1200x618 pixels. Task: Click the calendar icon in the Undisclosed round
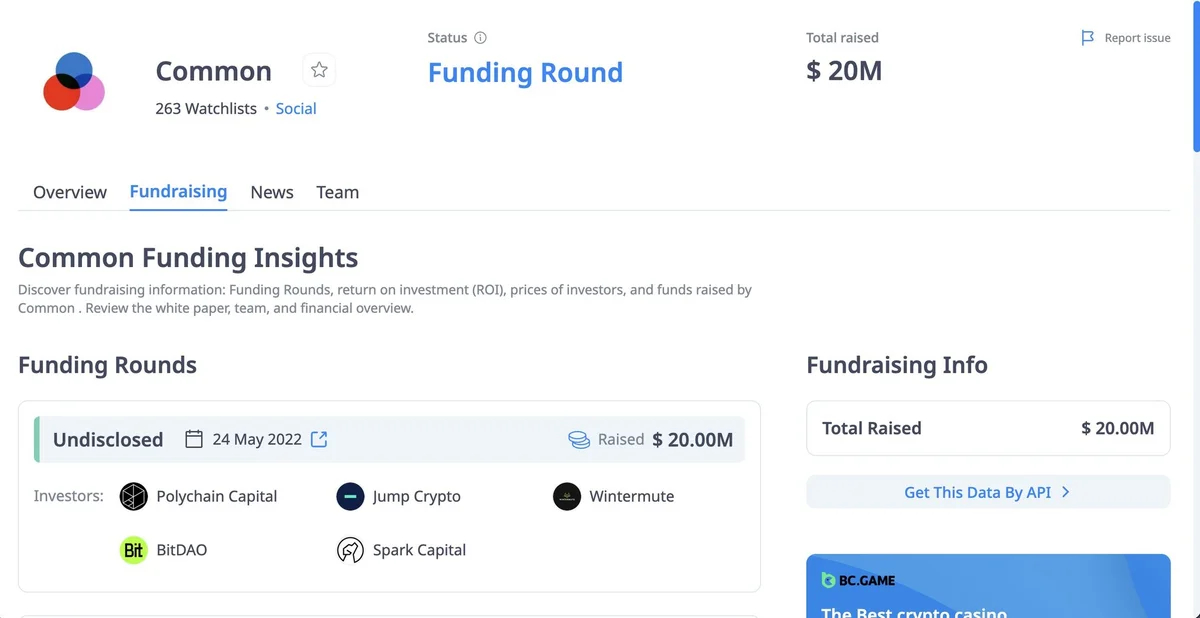click(194, 439)
